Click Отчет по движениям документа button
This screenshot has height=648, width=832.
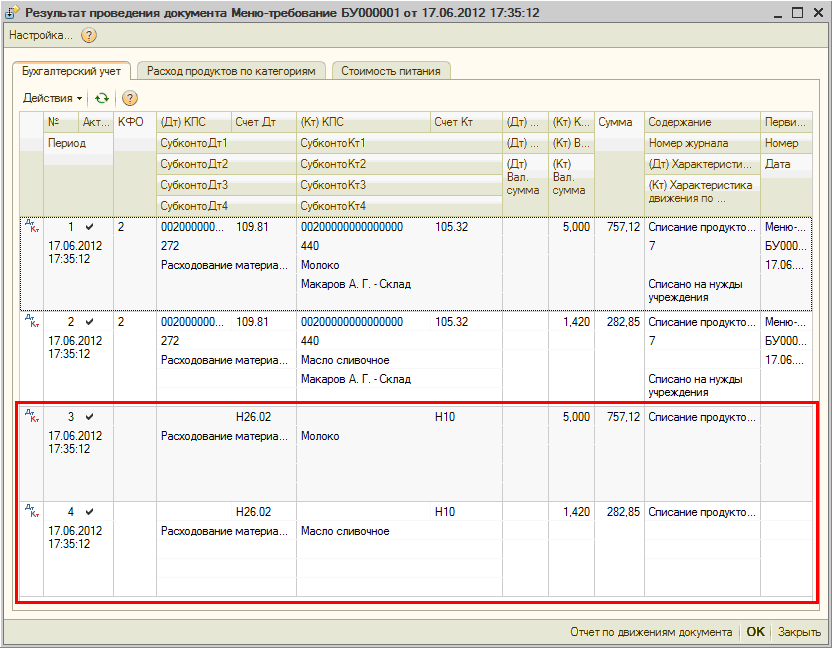[x=650, y=632]
